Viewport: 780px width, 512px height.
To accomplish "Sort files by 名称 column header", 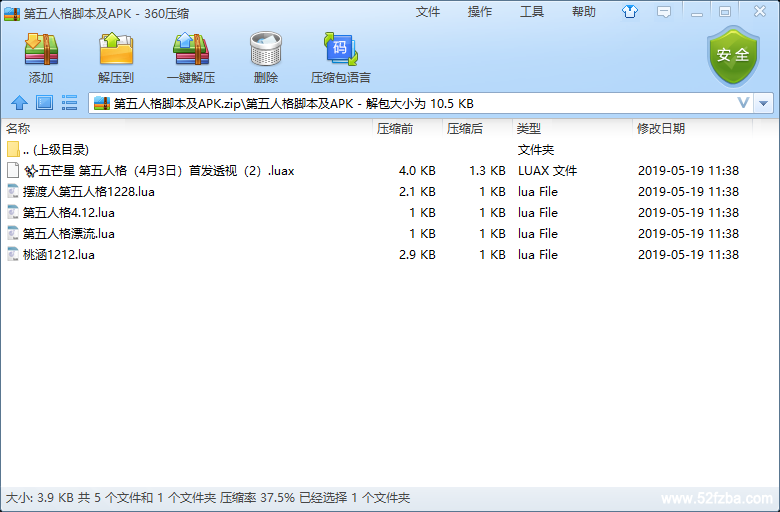I will tap(18, 129).
